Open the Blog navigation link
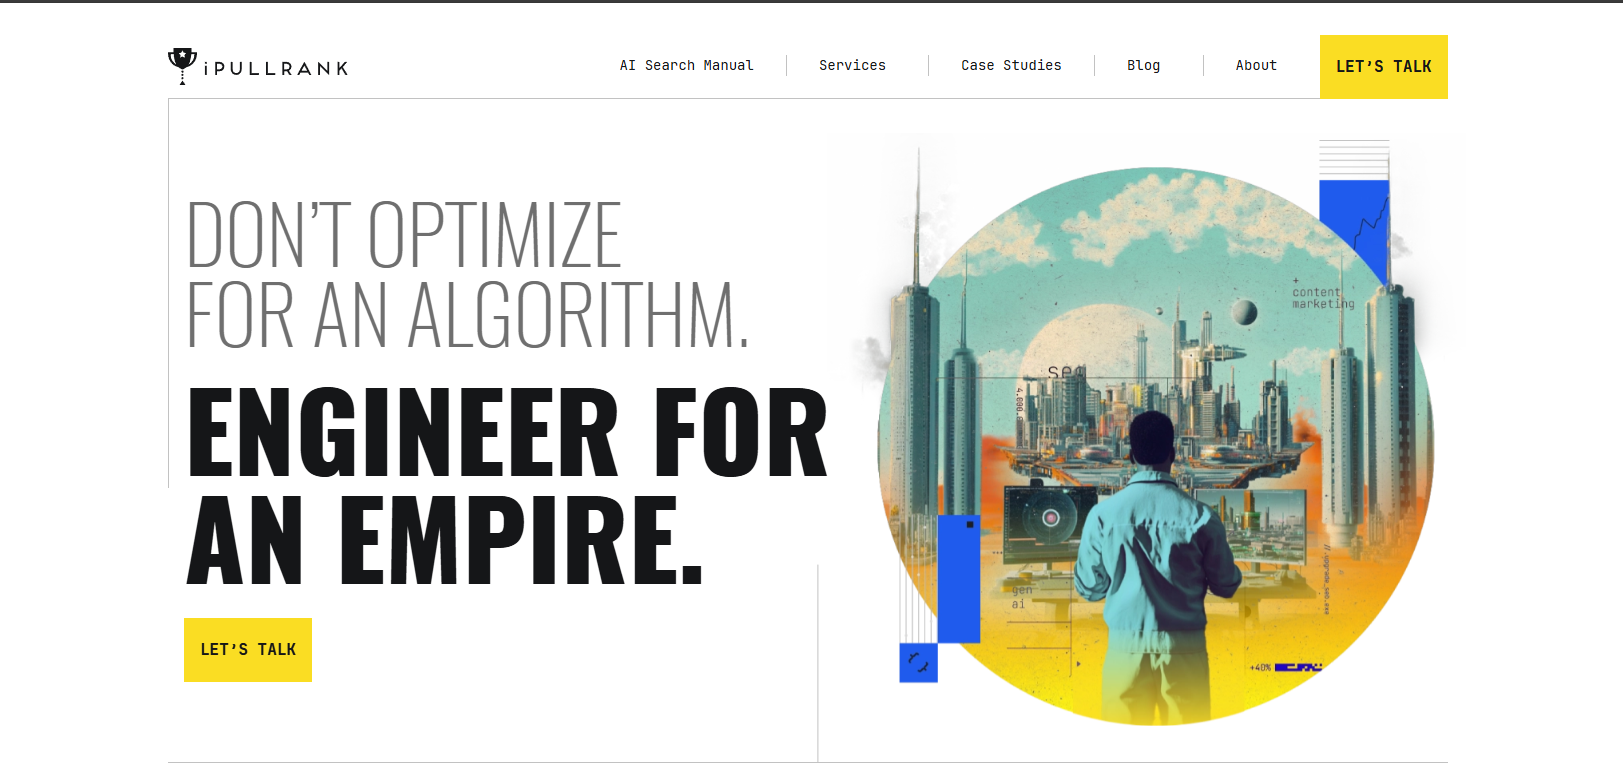This screenshot has width=1623, height=776. [x=1143, y=65]
